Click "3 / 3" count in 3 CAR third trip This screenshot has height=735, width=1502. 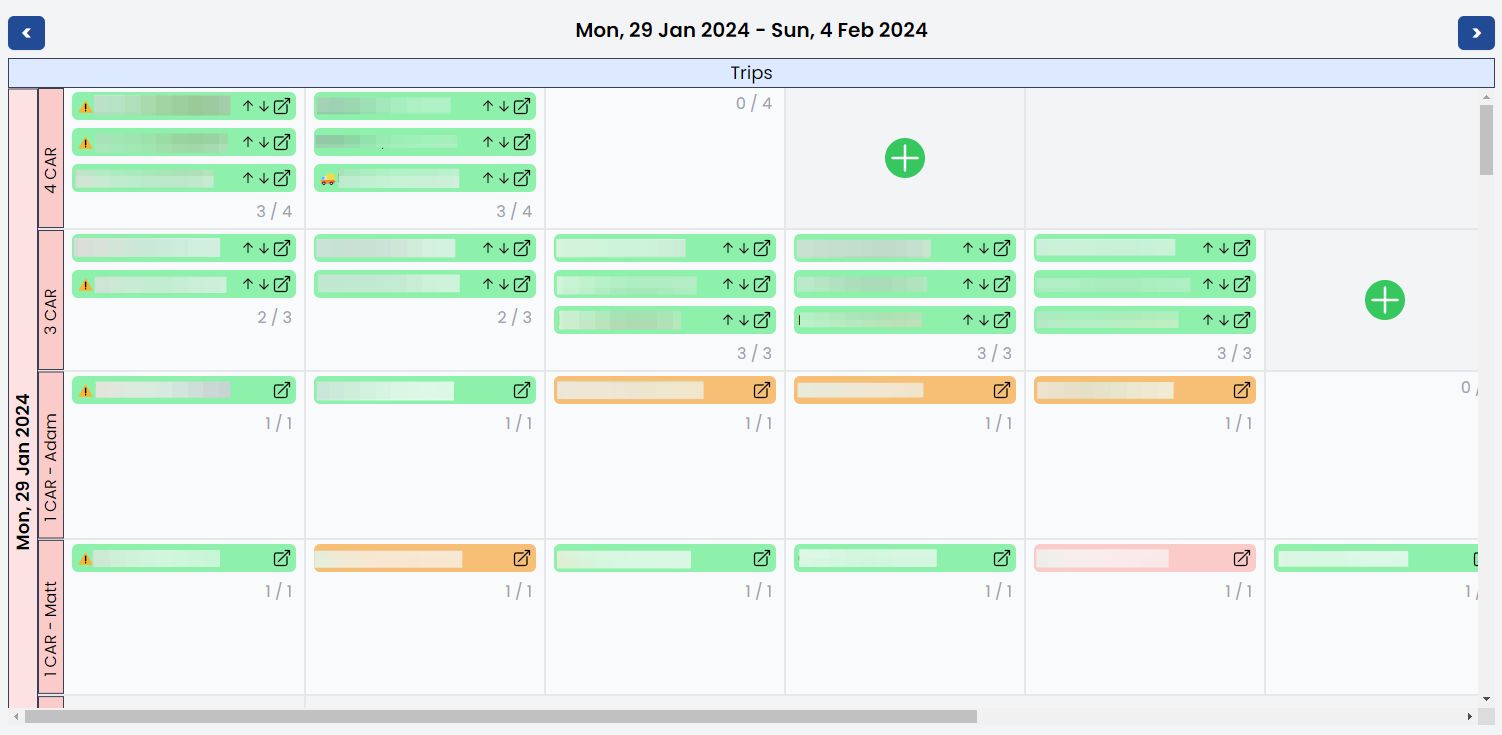[x=755, y=353]
